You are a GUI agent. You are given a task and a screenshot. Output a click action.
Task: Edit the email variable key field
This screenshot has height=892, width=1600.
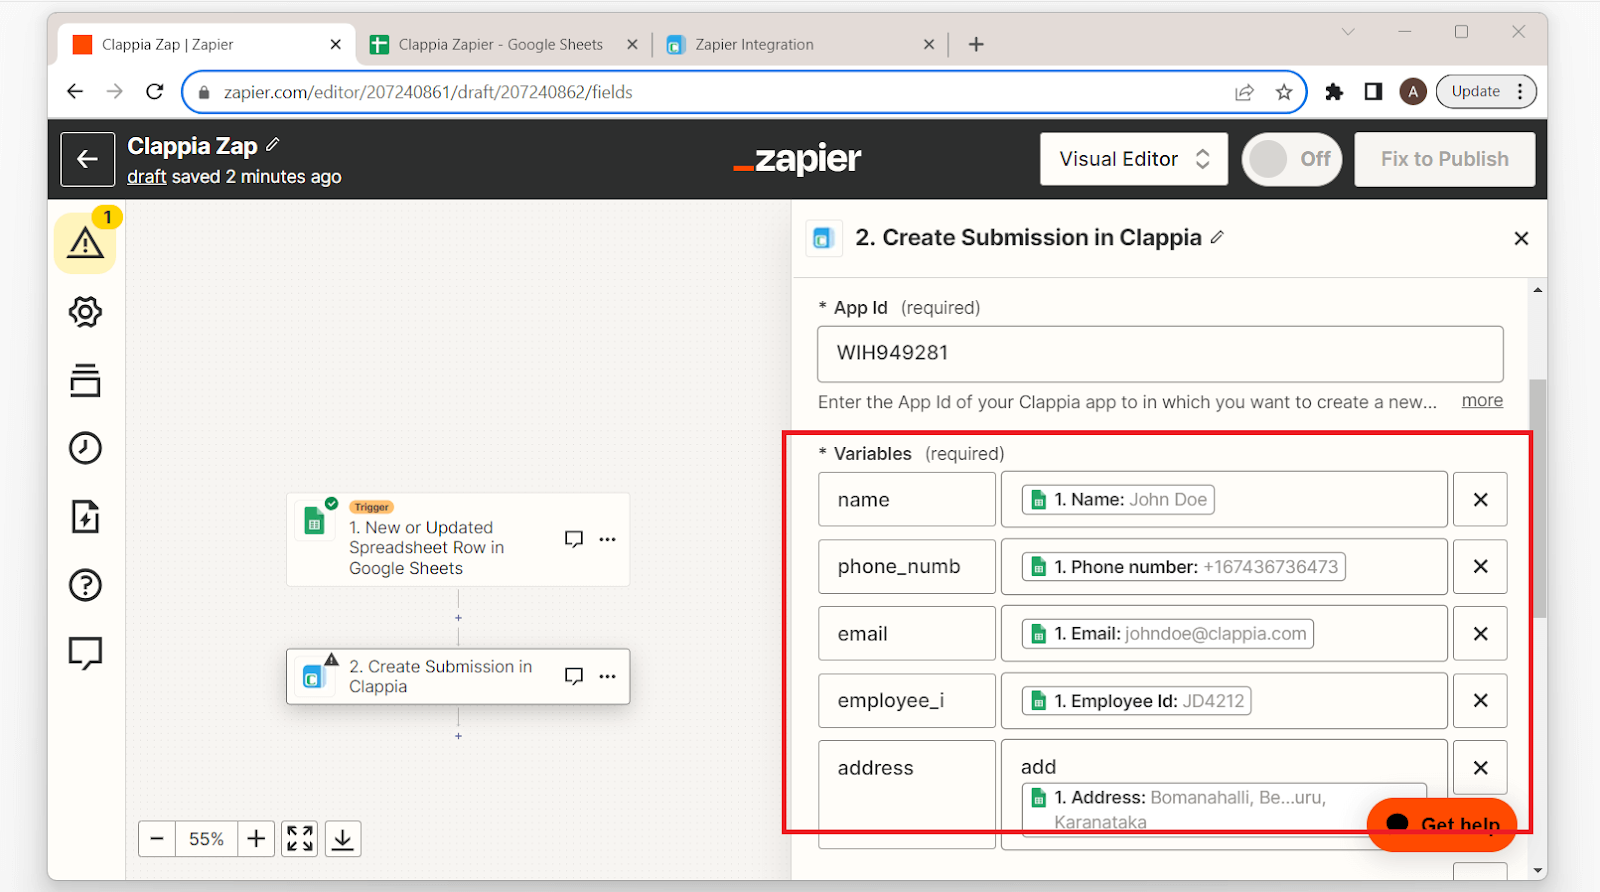pos(907,633)
